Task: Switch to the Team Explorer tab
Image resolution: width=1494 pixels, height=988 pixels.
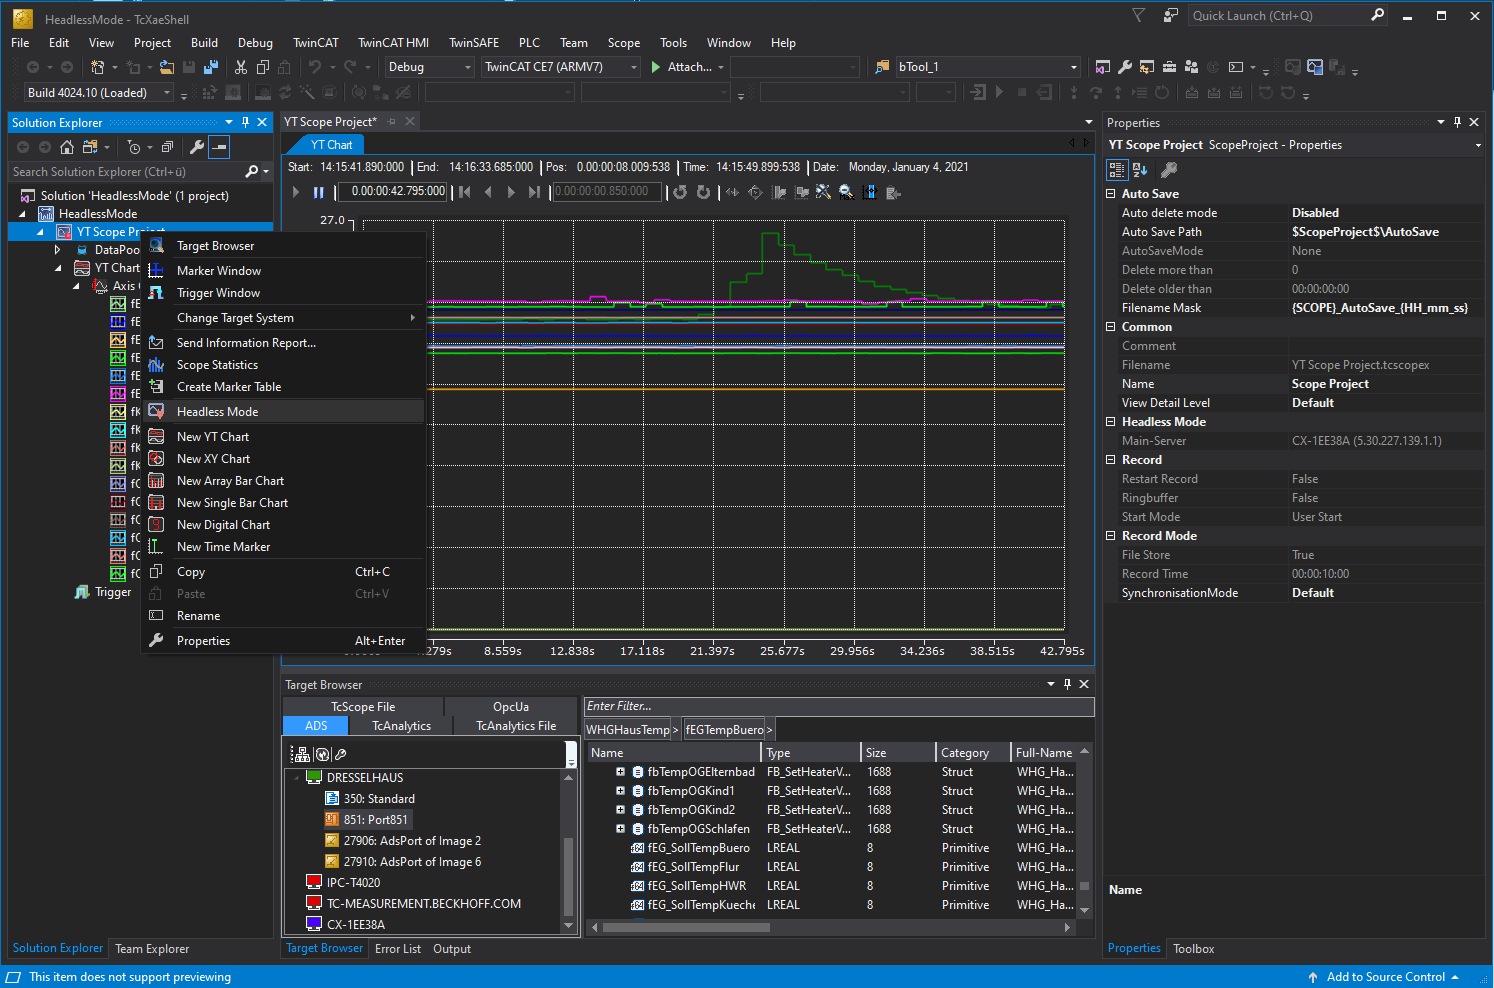Action: (152, 949)
